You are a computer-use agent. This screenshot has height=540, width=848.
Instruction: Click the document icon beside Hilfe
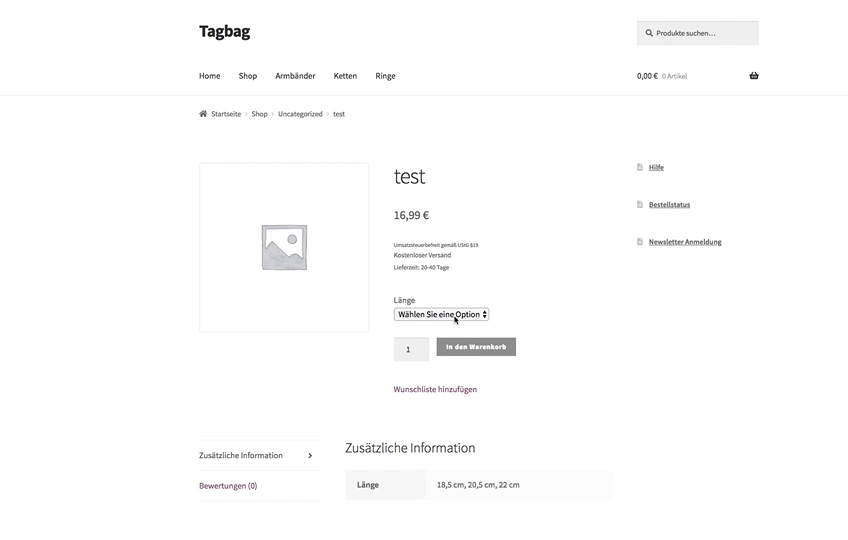640,168
